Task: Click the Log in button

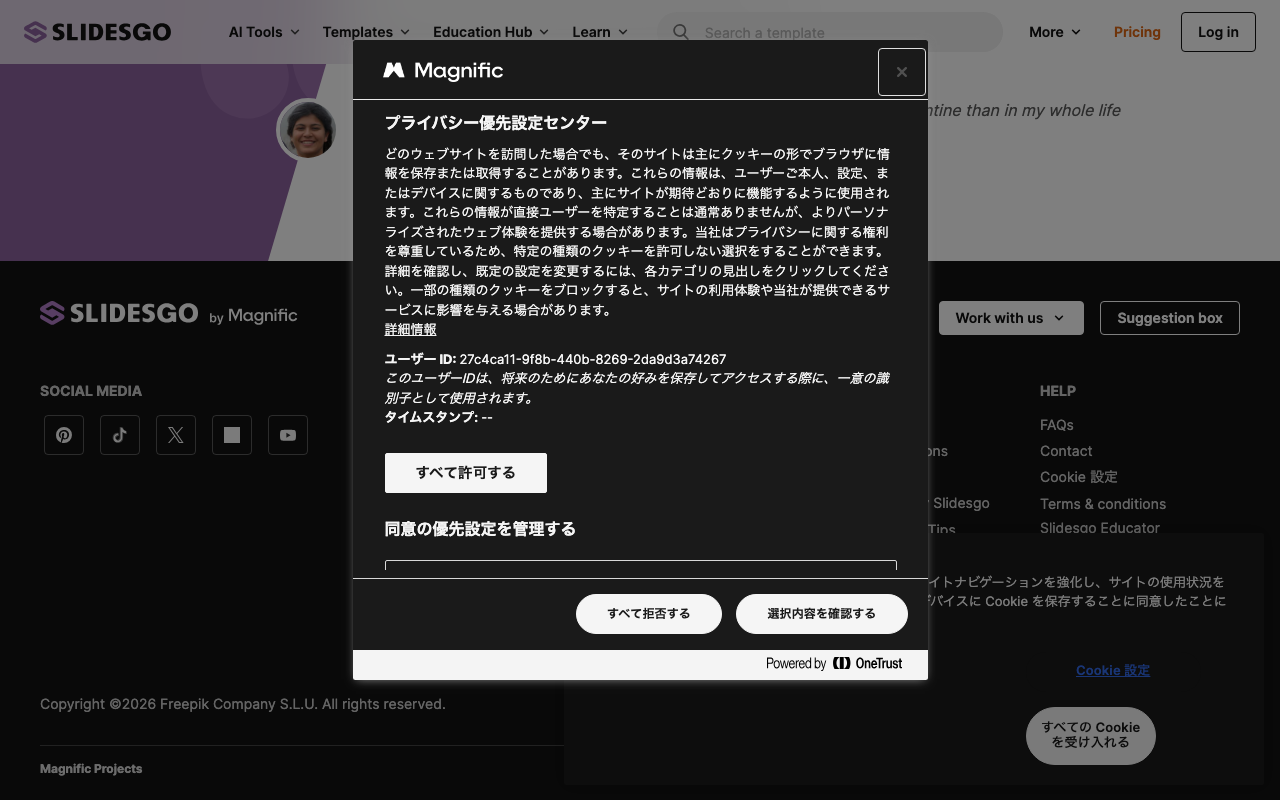Action: pos(1218,32)
